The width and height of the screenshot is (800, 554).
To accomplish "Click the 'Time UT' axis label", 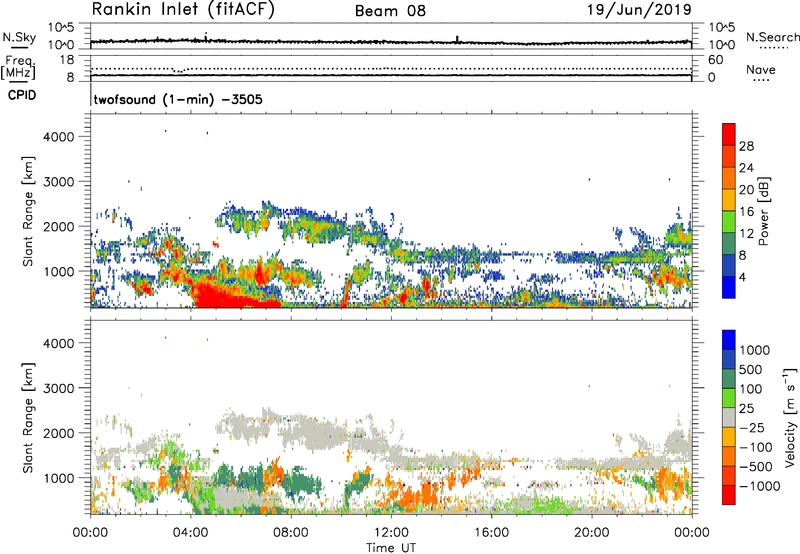I will point(391,548).
